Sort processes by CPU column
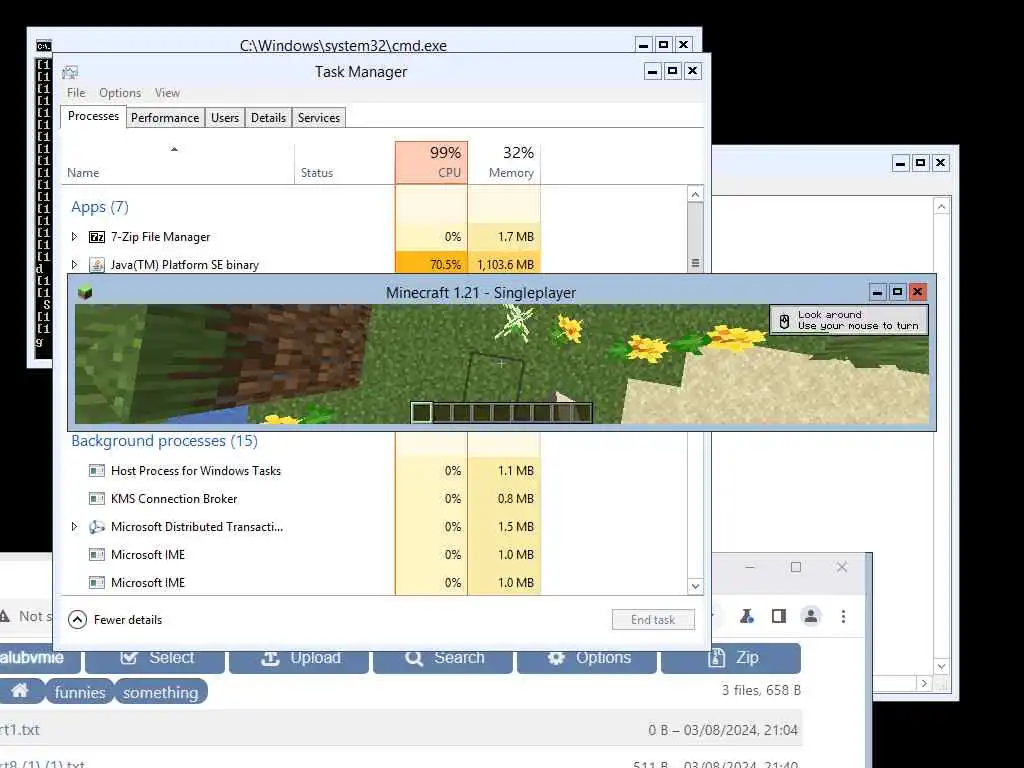The image size is (1024, 768). (x=431, y=162)
